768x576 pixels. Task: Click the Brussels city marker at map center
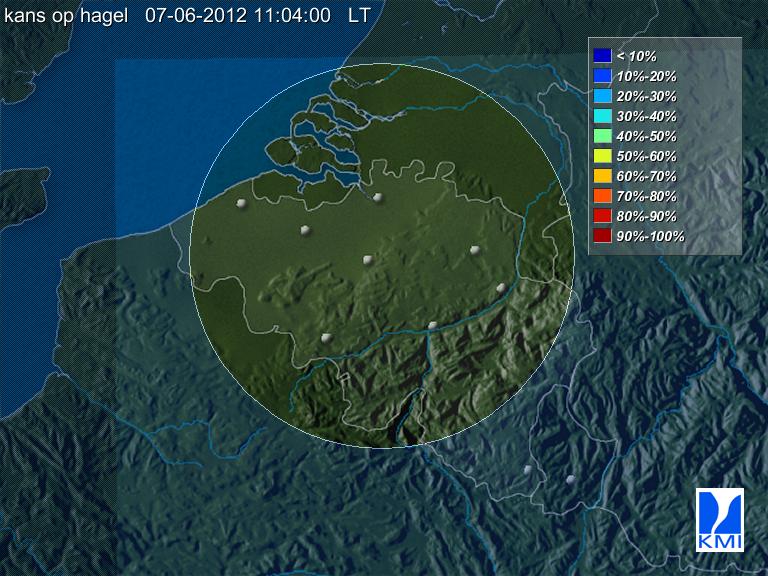pyautogui.click(x=369, y=259)
